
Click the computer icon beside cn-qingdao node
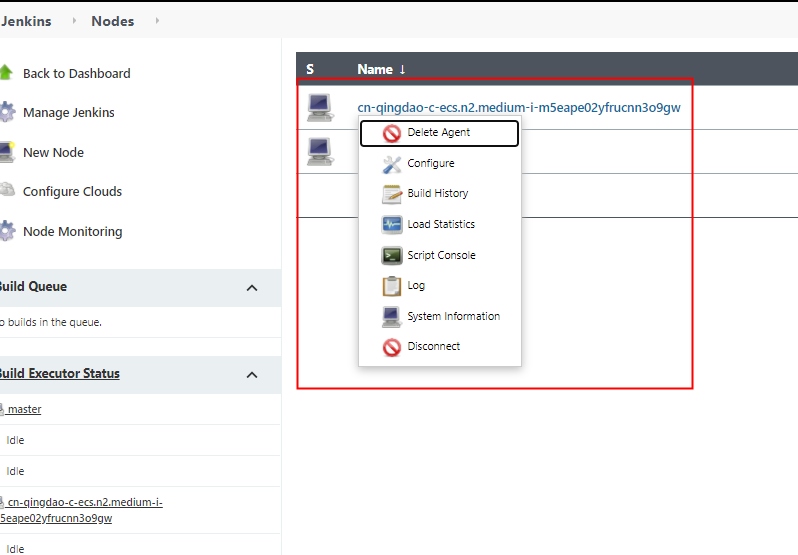320,107
